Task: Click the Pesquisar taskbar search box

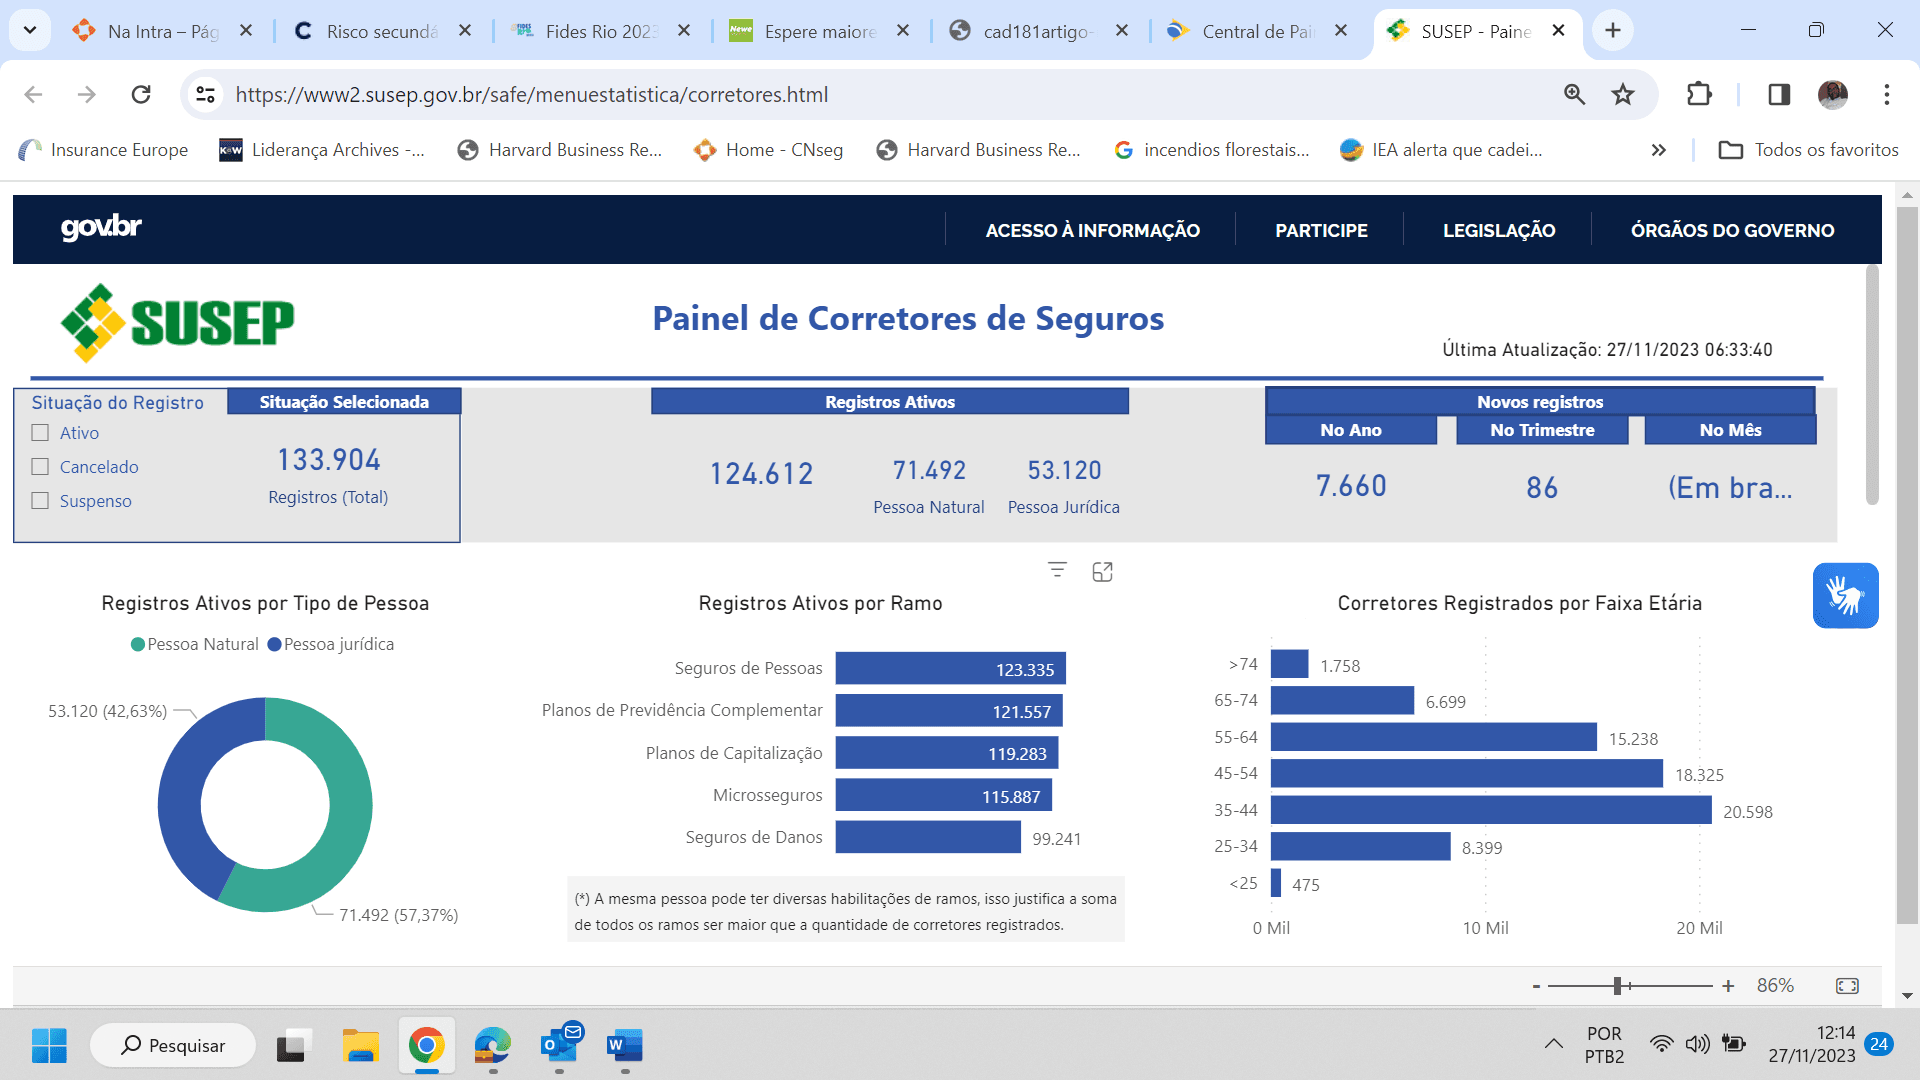Action: tap(173, 1046)
